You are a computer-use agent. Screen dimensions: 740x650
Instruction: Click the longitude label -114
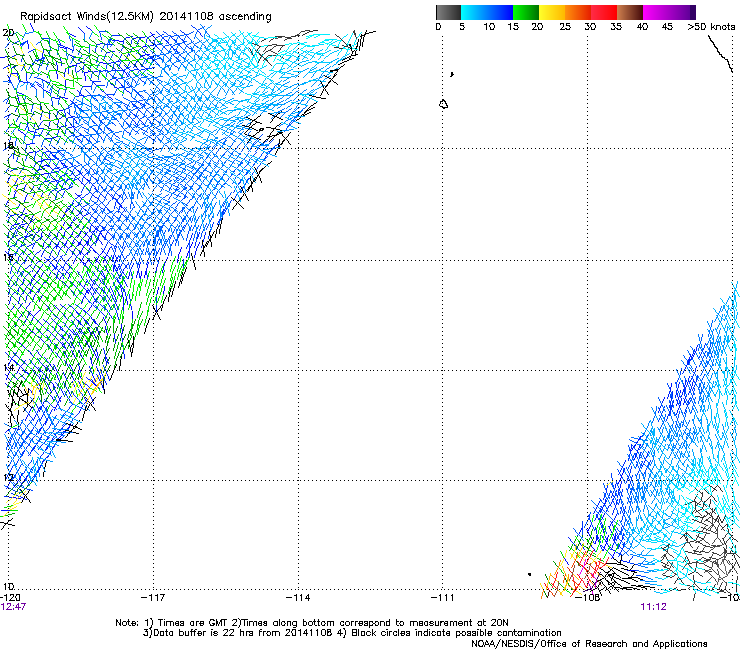[x=298, y=598]
